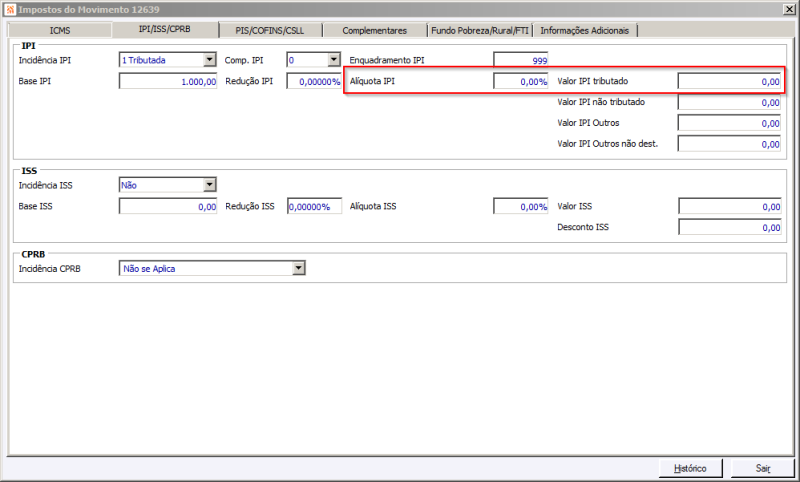Click the Valor IPI não tributado field
This screenshot has height=482, width=800.
(x=729, y=102)
